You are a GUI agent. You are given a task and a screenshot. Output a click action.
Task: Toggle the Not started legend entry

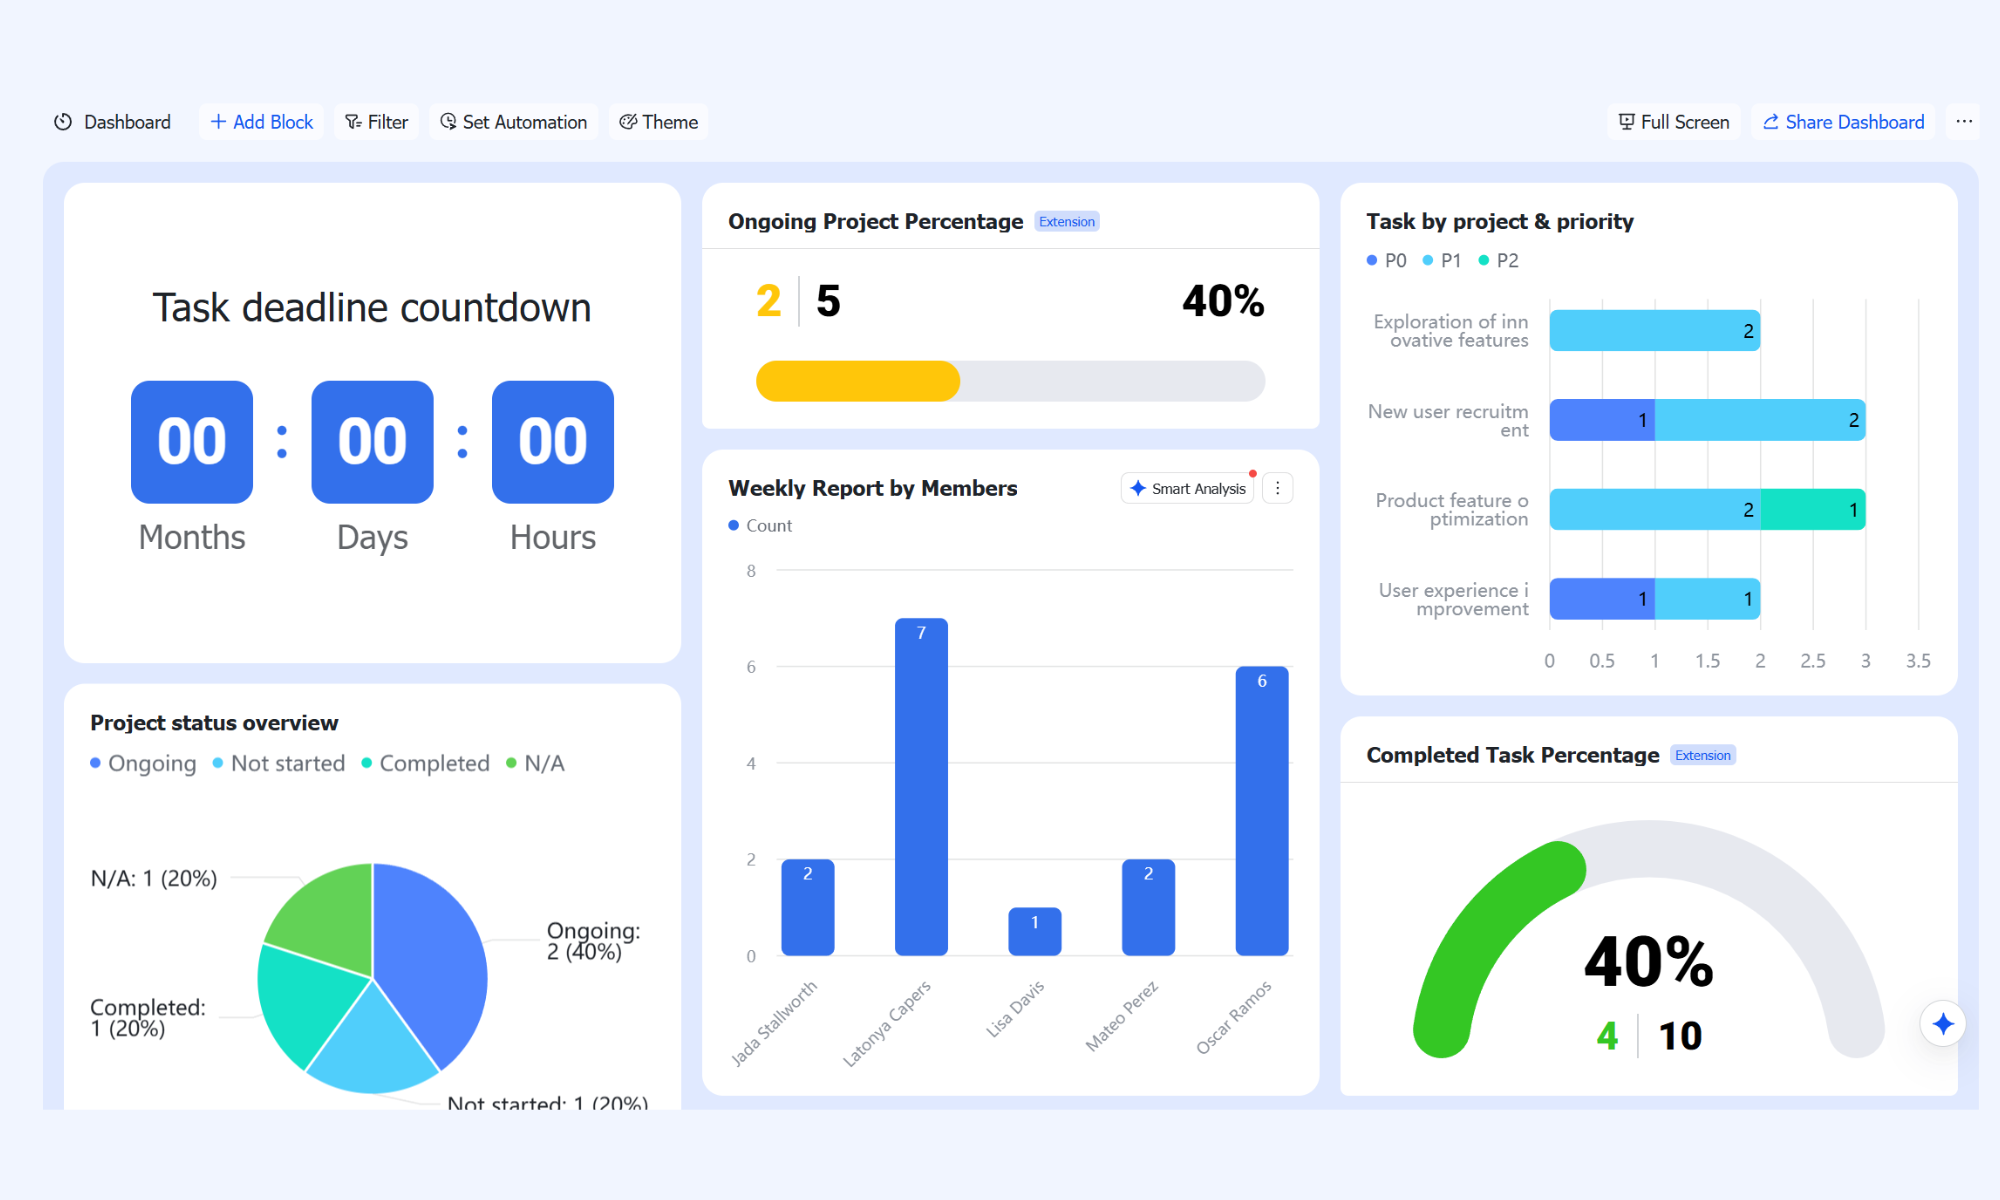coord(279,763)
